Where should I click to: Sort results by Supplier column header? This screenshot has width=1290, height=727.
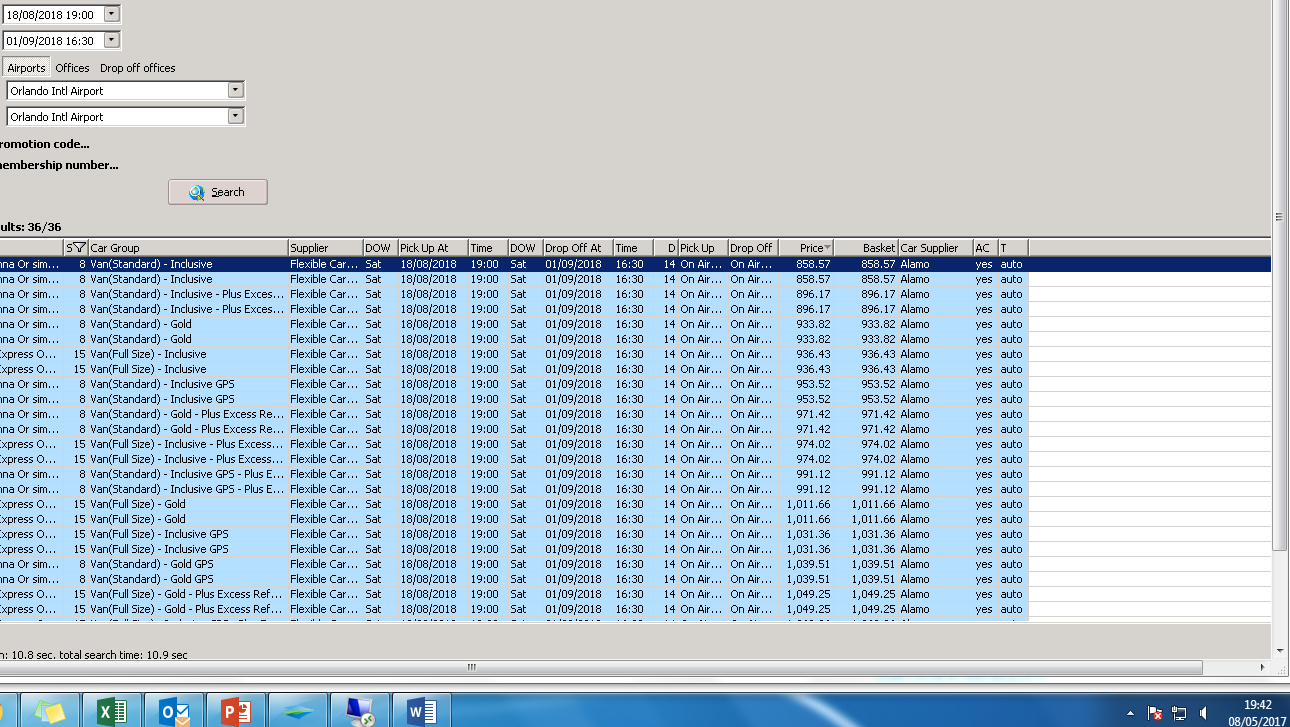click(x=325, y=248)
